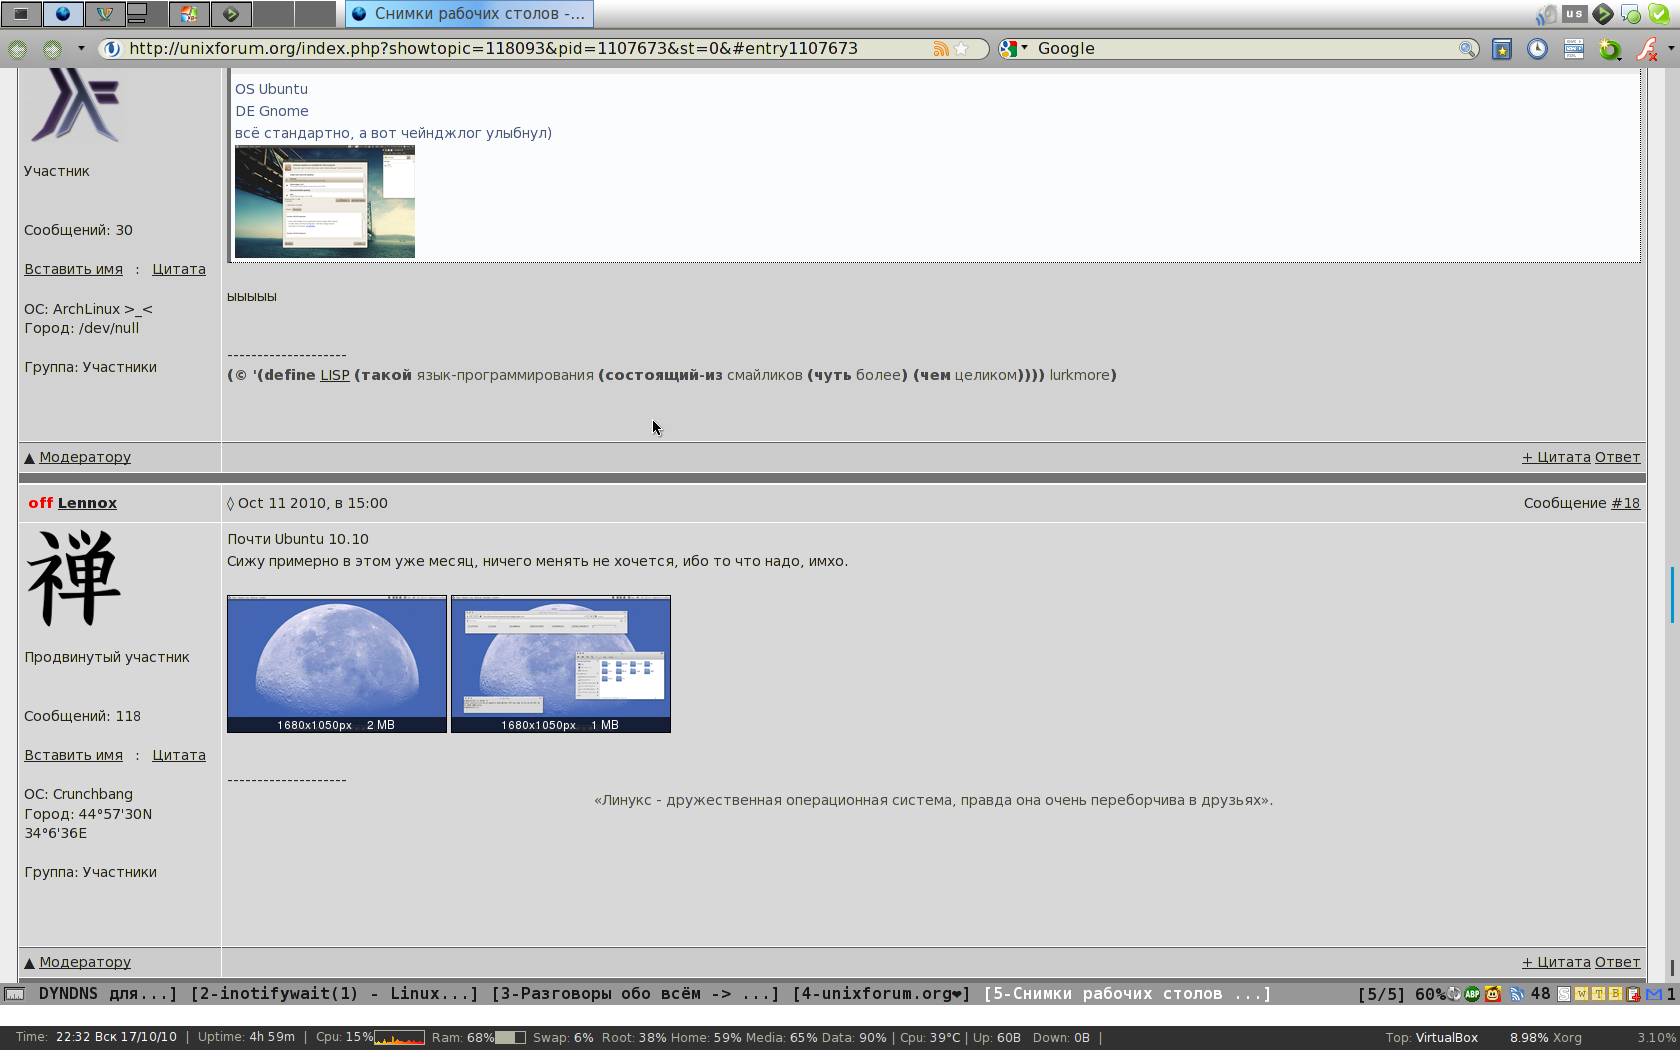
Task: Open the Lennox user profile link
Action: (87, 503)
